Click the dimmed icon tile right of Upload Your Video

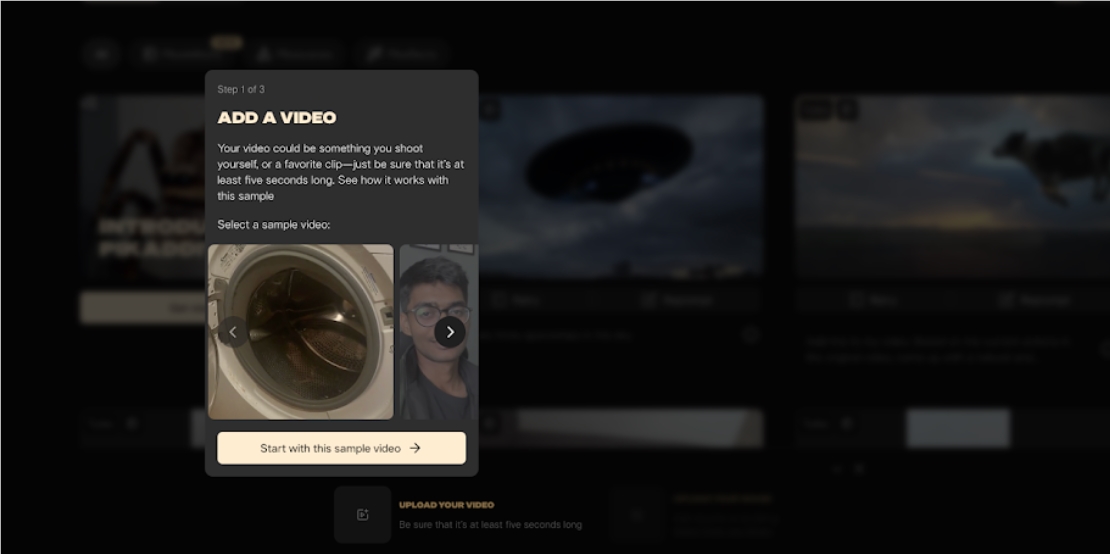(x=638, y=515)
